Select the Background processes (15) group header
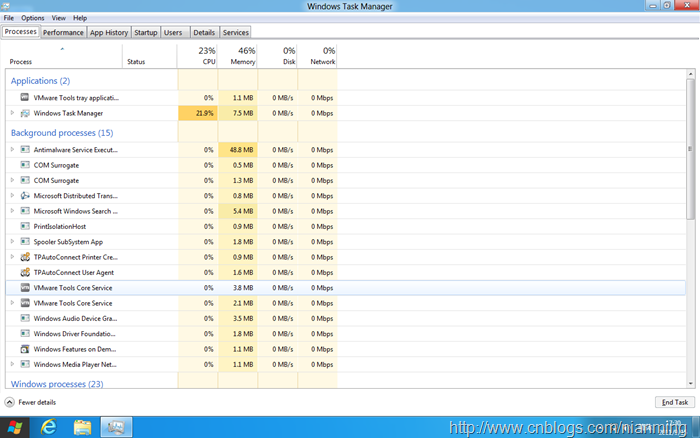Viewport: 700px width, 438px height. pos(62,133)
